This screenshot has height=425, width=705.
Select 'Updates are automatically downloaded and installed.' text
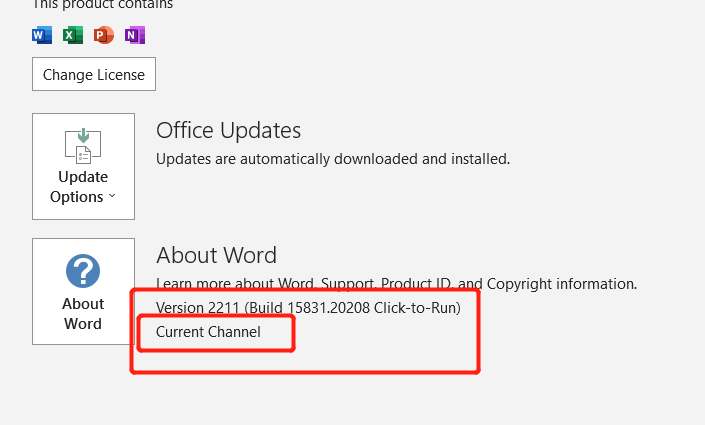click(x=333, y=159)
